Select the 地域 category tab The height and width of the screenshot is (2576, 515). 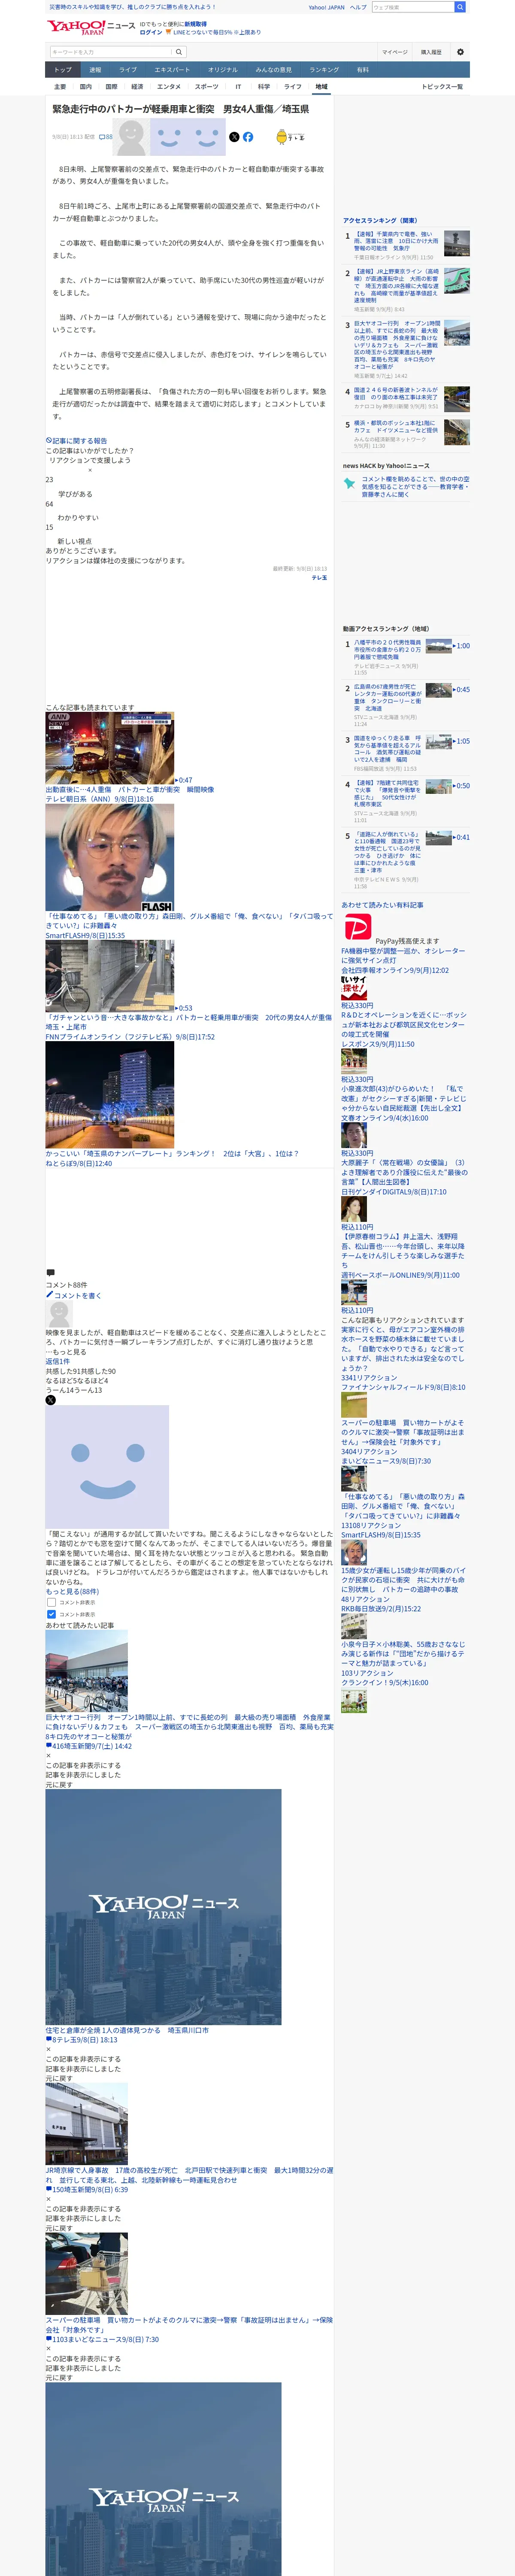pos(321,87)
